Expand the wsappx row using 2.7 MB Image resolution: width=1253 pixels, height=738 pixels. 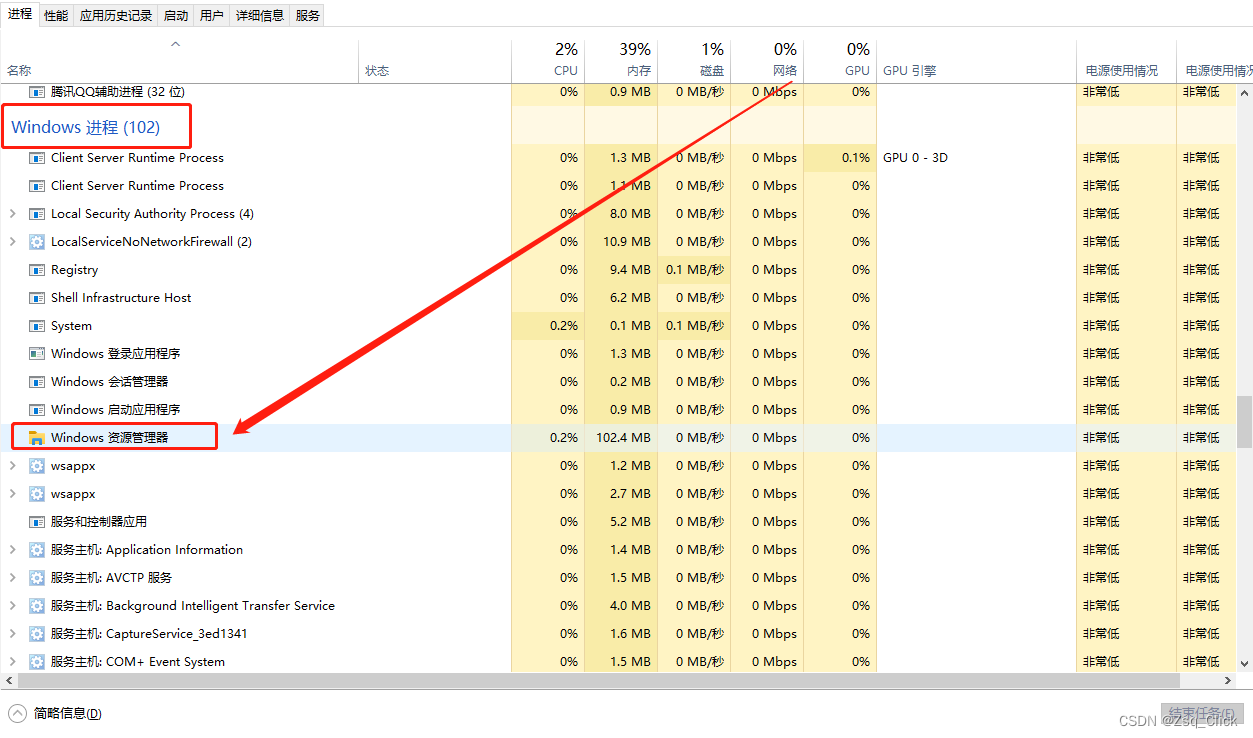coord(12,494)
